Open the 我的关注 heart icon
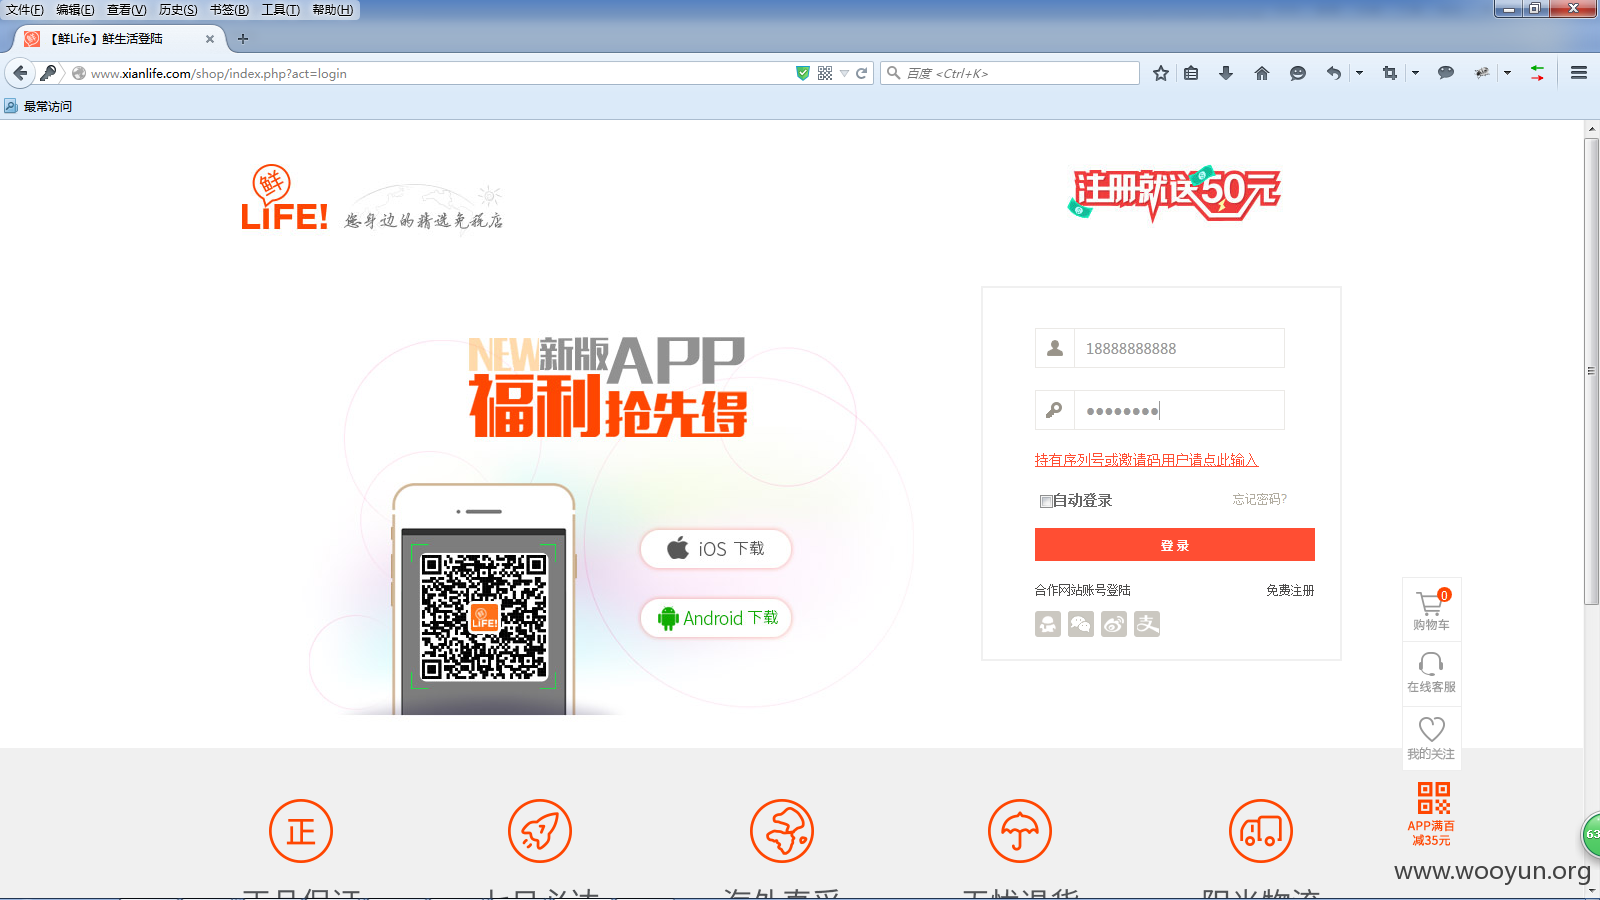1600x900 pixels. click(1432, 738)
